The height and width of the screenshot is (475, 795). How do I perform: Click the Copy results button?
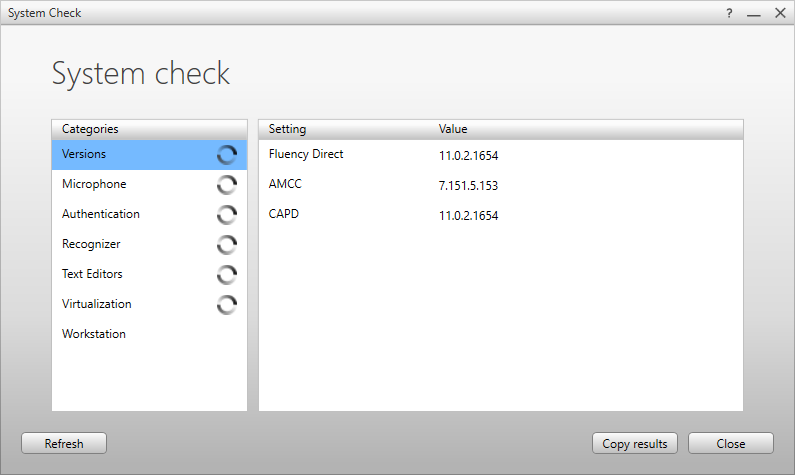pos(635,443)
